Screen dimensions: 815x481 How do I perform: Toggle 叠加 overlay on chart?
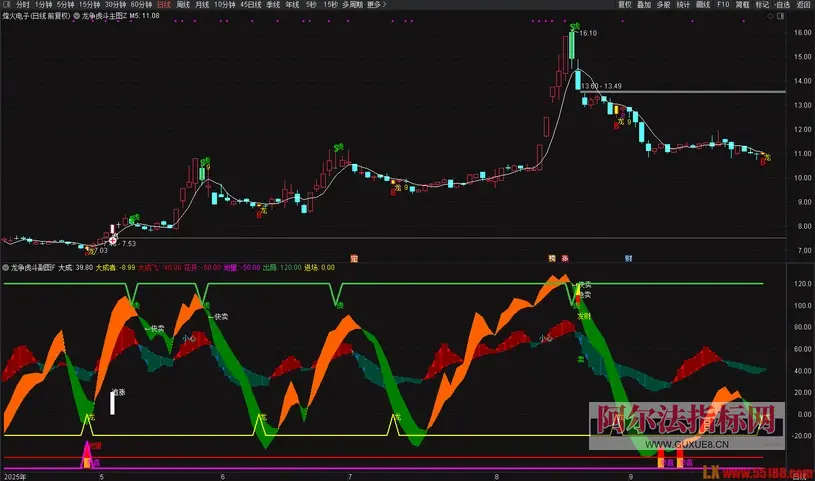coord(644,5)
